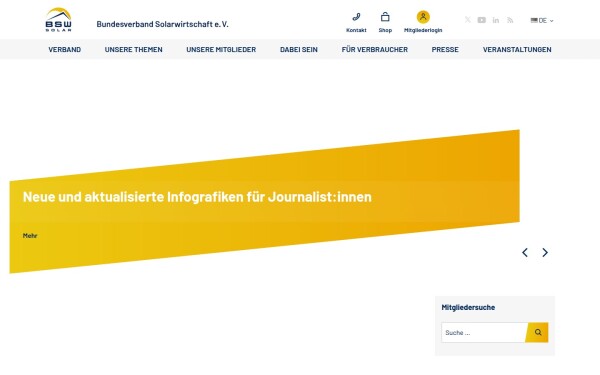Focus the Mitgliedersuche search field

coord(484,332)
